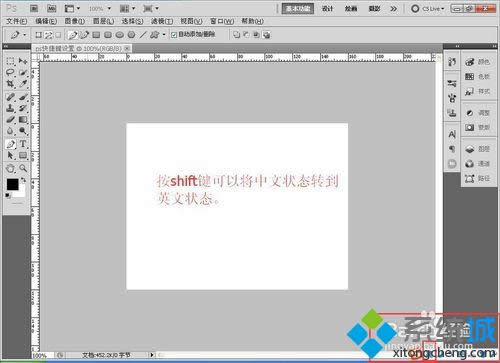Choose Shape Layers mode in options bar
The width and height of the screenshot is (500, 363).
39,35
